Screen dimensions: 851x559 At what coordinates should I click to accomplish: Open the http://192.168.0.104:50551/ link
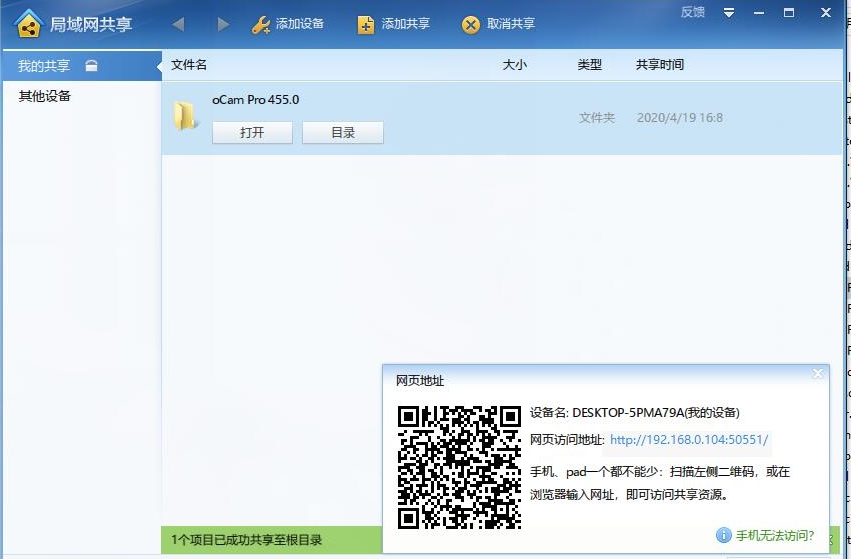click(689, 440)
